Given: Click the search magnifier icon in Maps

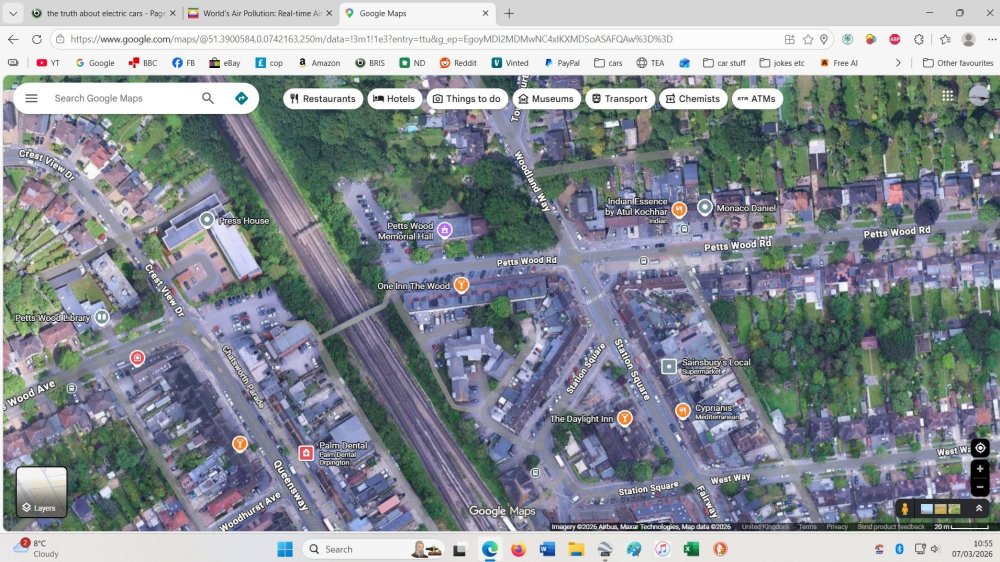Looking at the screenshot, I should 208,98.
